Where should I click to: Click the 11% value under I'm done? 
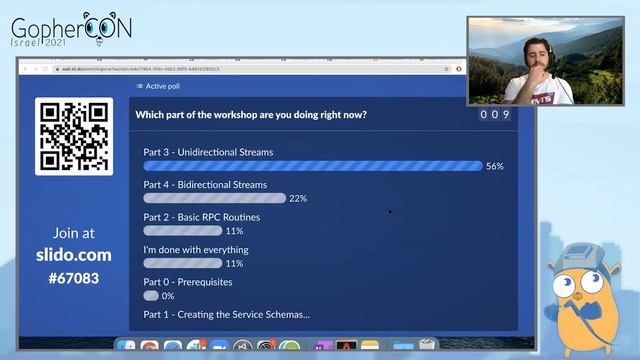click(234, 264)
